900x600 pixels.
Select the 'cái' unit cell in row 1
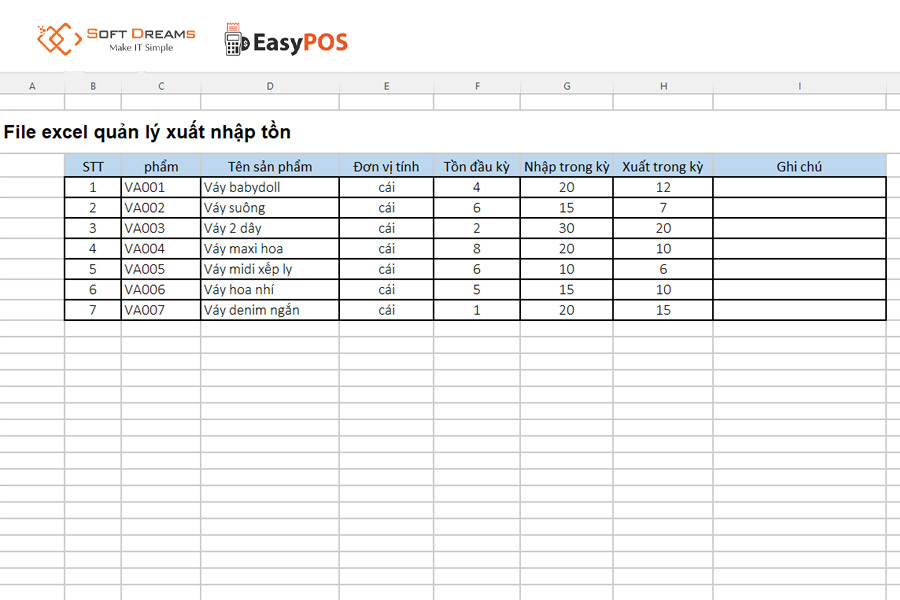387,187
